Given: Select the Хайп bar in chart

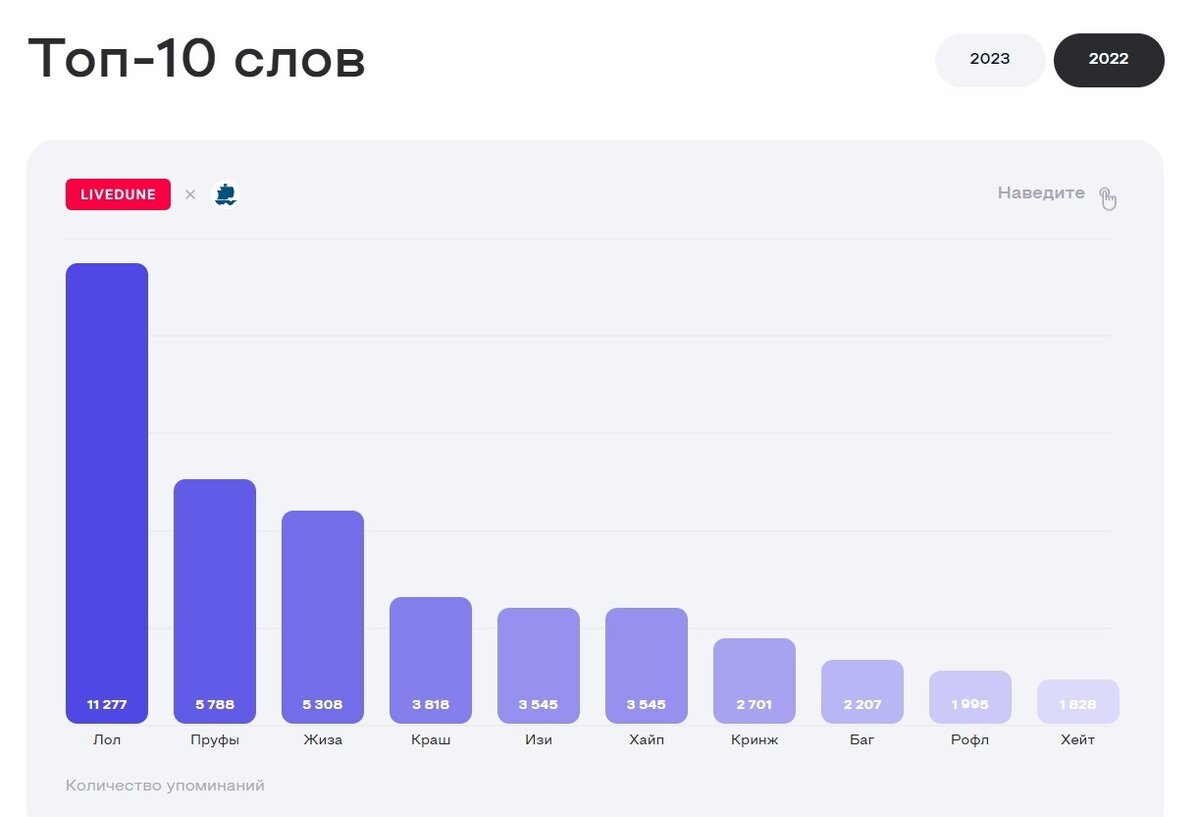Looking at the screenshot, I should [x=647, y=666].
